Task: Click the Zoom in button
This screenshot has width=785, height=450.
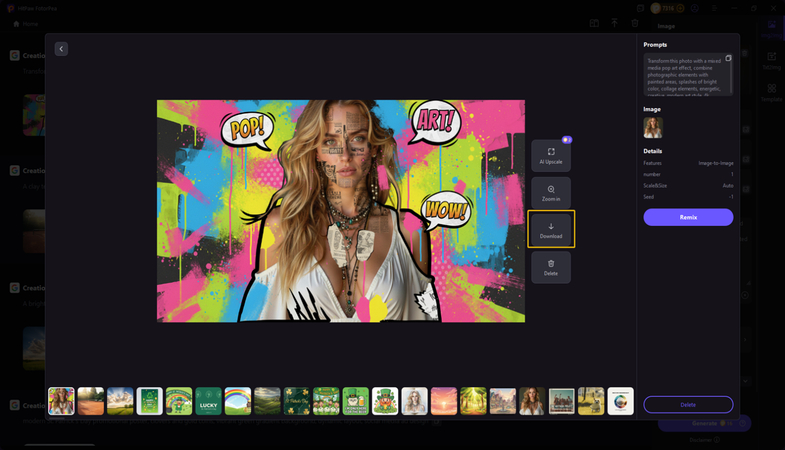Action: (551, 193)
